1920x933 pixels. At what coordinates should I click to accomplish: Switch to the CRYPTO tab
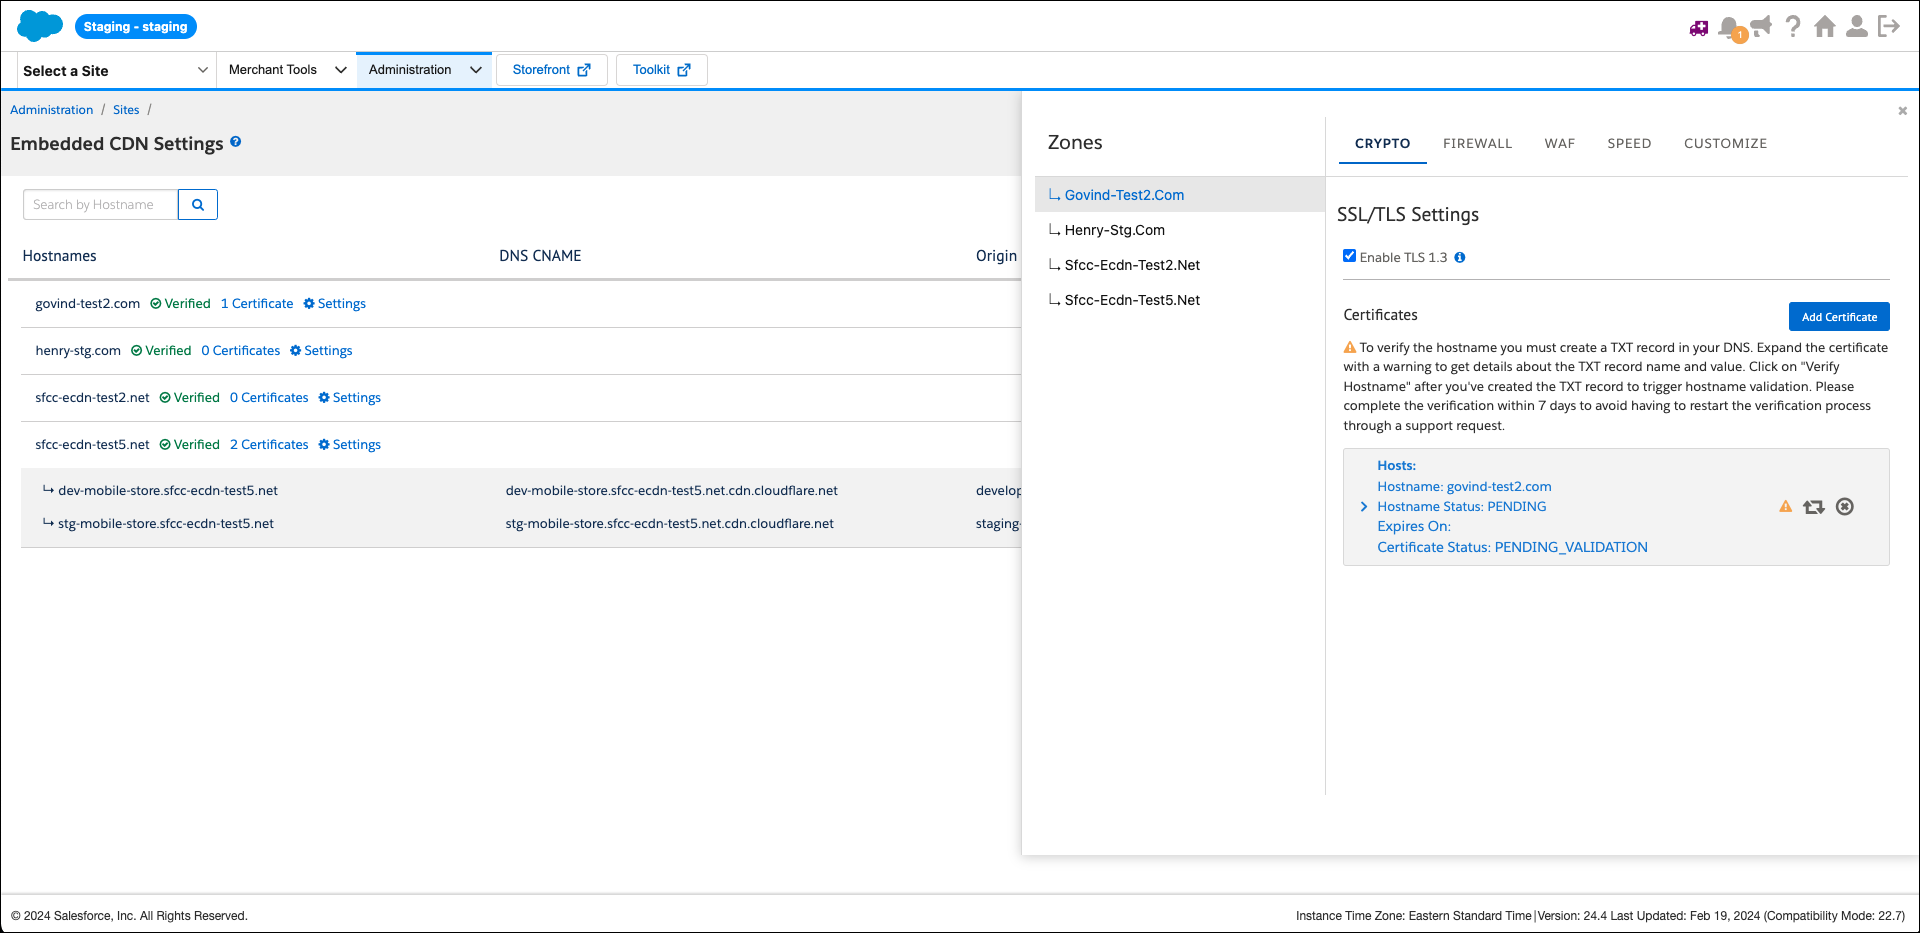(x=1383, y=144)
